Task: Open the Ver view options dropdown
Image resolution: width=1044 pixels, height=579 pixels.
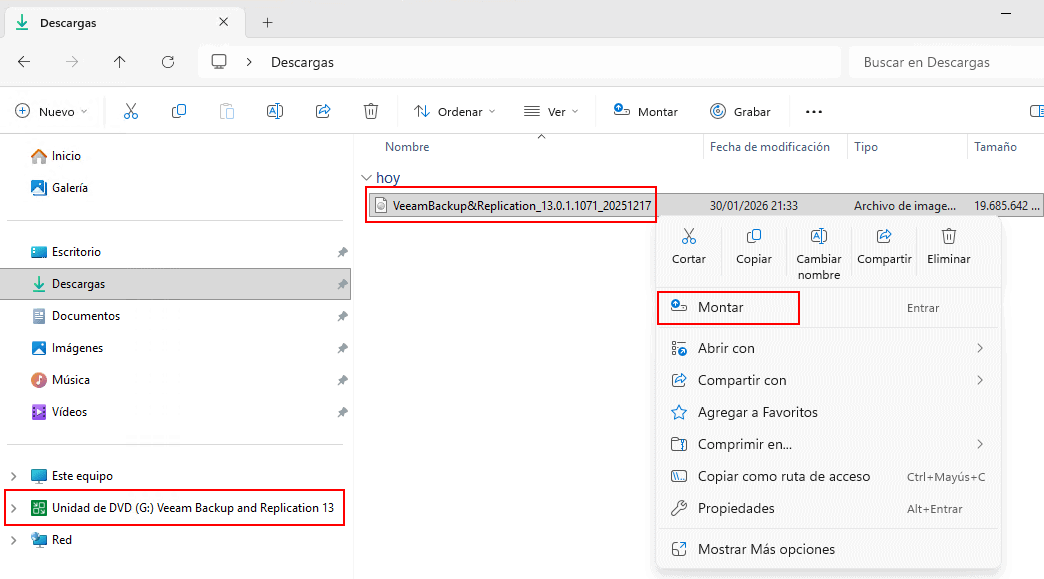Action: [551, 111]
